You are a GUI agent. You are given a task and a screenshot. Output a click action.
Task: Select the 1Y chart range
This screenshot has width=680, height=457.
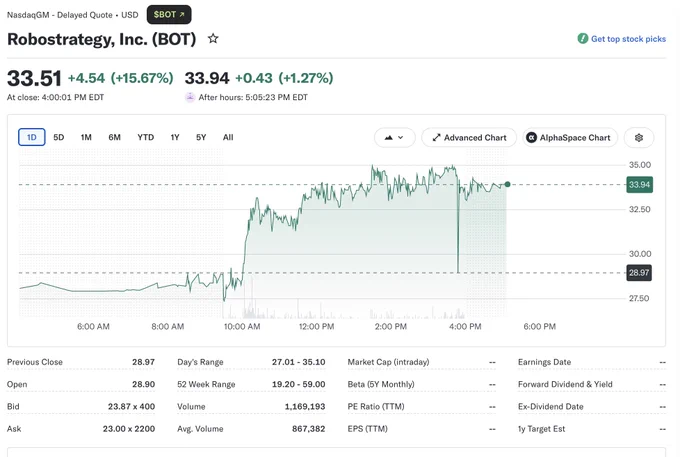tap(175, 137)
